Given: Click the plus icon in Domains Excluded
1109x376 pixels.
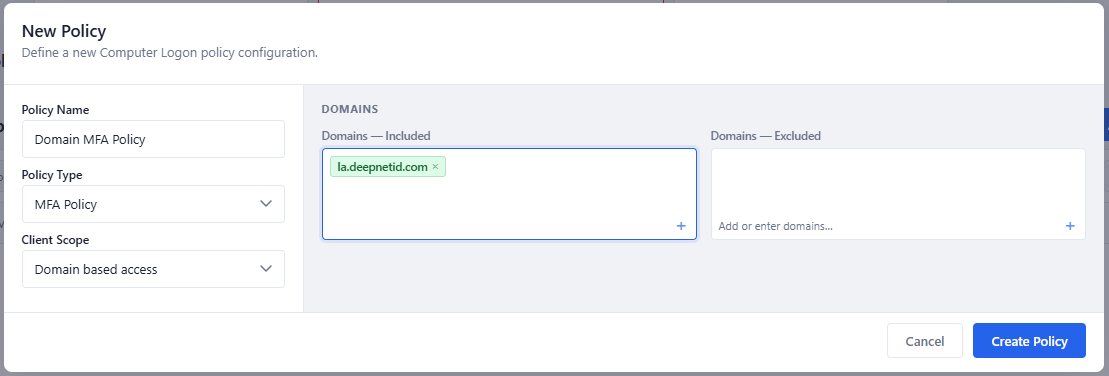Looking at the screenshot, I should (x=1070, y=226).
